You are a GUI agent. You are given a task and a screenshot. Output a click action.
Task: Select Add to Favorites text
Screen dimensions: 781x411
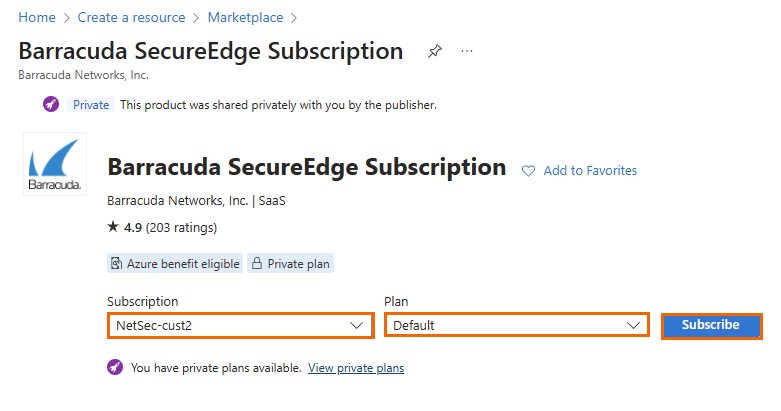click(590, 170)
